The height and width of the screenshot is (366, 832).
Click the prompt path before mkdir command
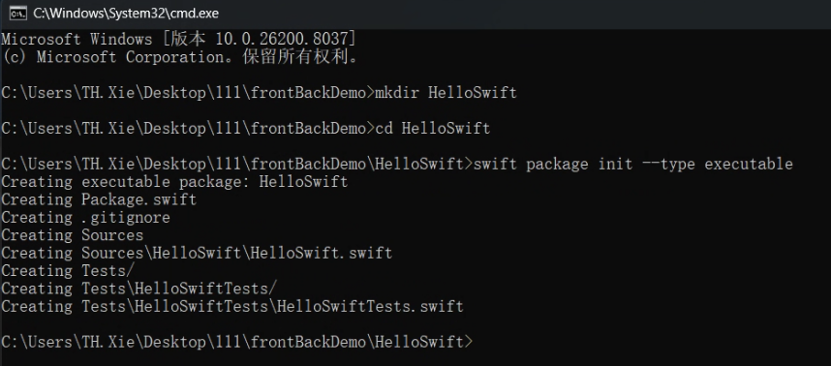pyautogui.click(x=188, y=93)
